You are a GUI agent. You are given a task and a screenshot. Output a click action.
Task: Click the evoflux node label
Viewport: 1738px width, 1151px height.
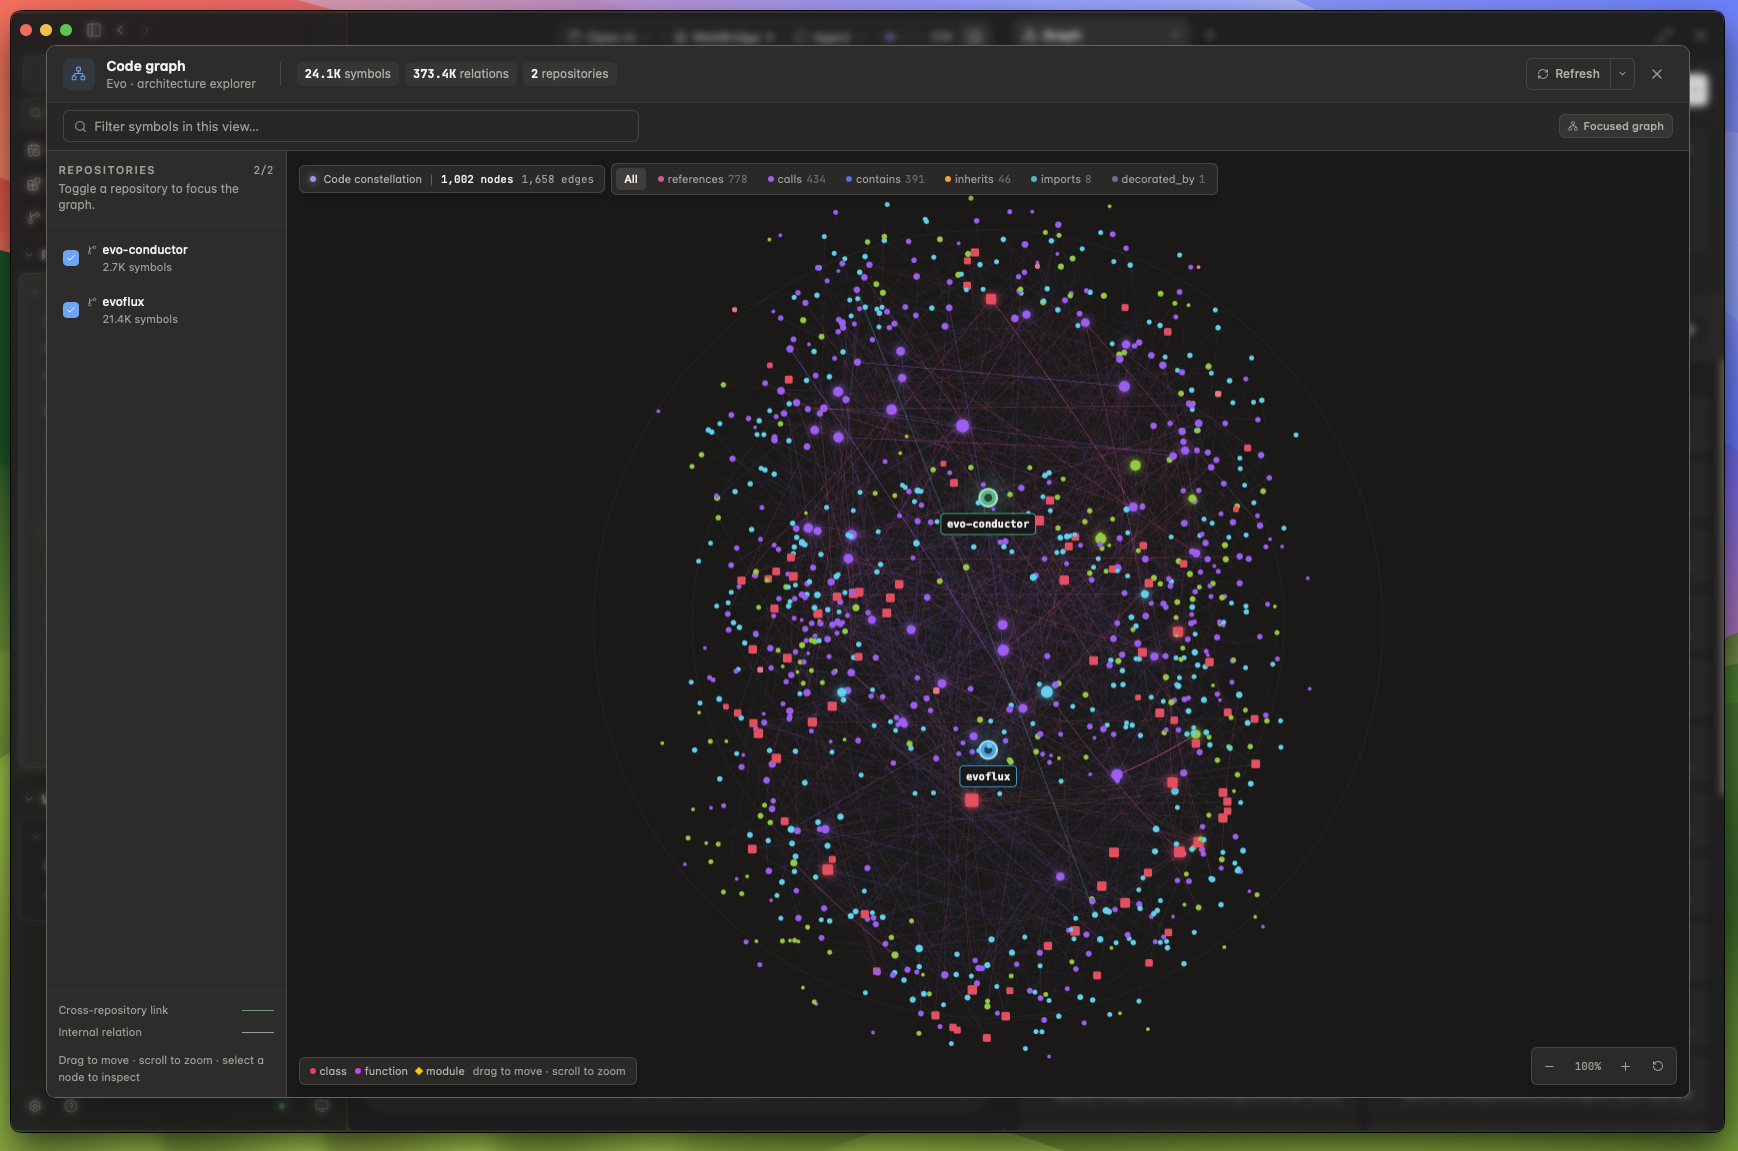point(988,777)
